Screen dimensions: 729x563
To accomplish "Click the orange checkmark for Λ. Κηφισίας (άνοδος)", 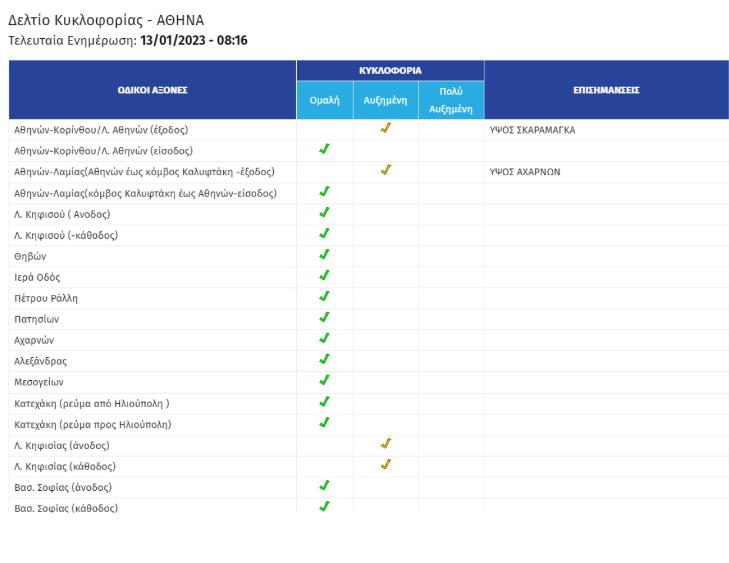I will [x=386, y=444].
